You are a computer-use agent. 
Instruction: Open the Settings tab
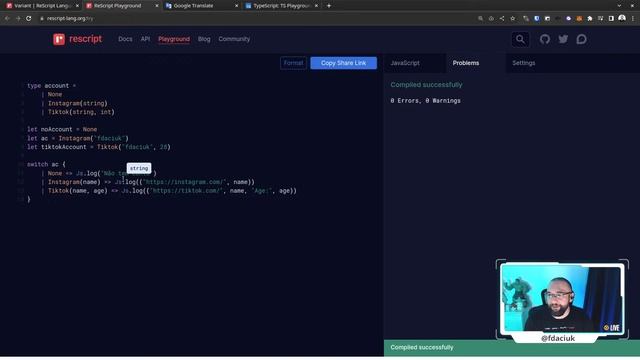click(x=524, y=63)
